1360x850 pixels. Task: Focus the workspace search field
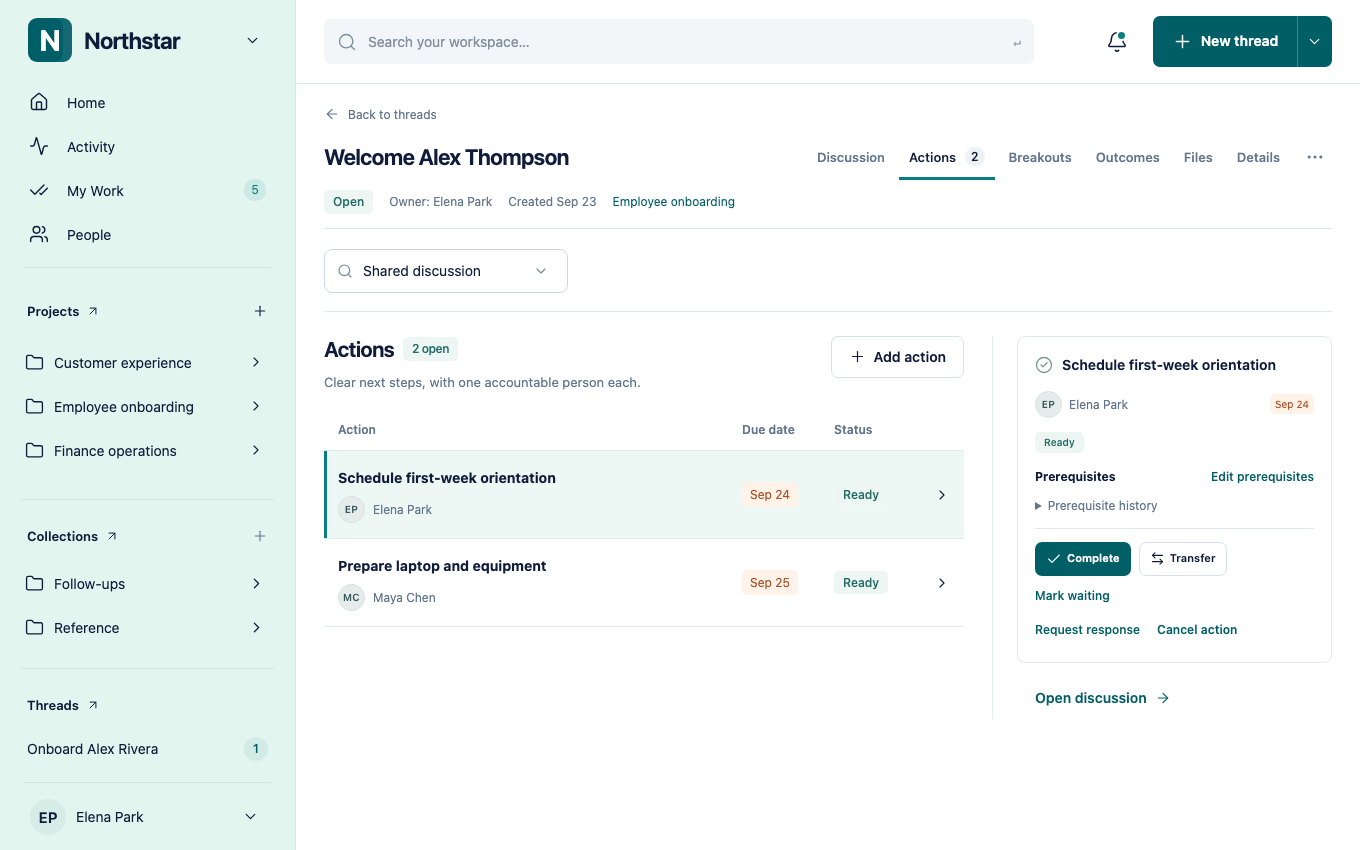coord(679,42)
